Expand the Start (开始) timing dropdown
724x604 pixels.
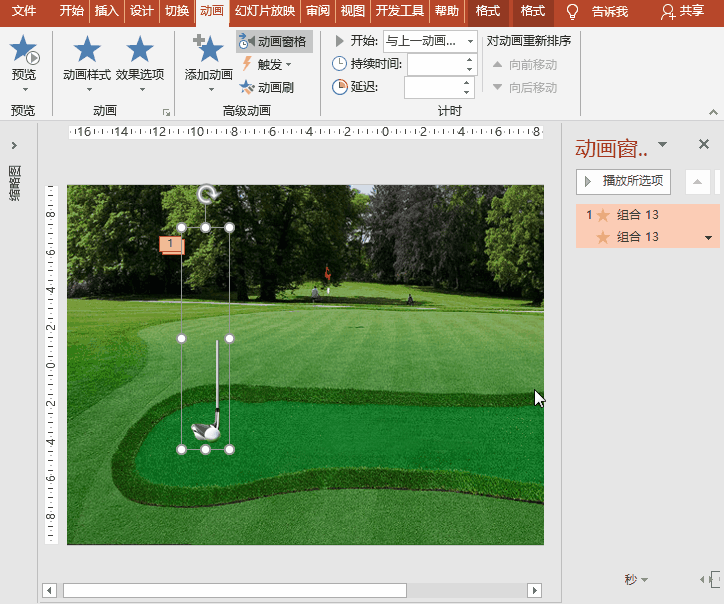(x=470, y=41)
